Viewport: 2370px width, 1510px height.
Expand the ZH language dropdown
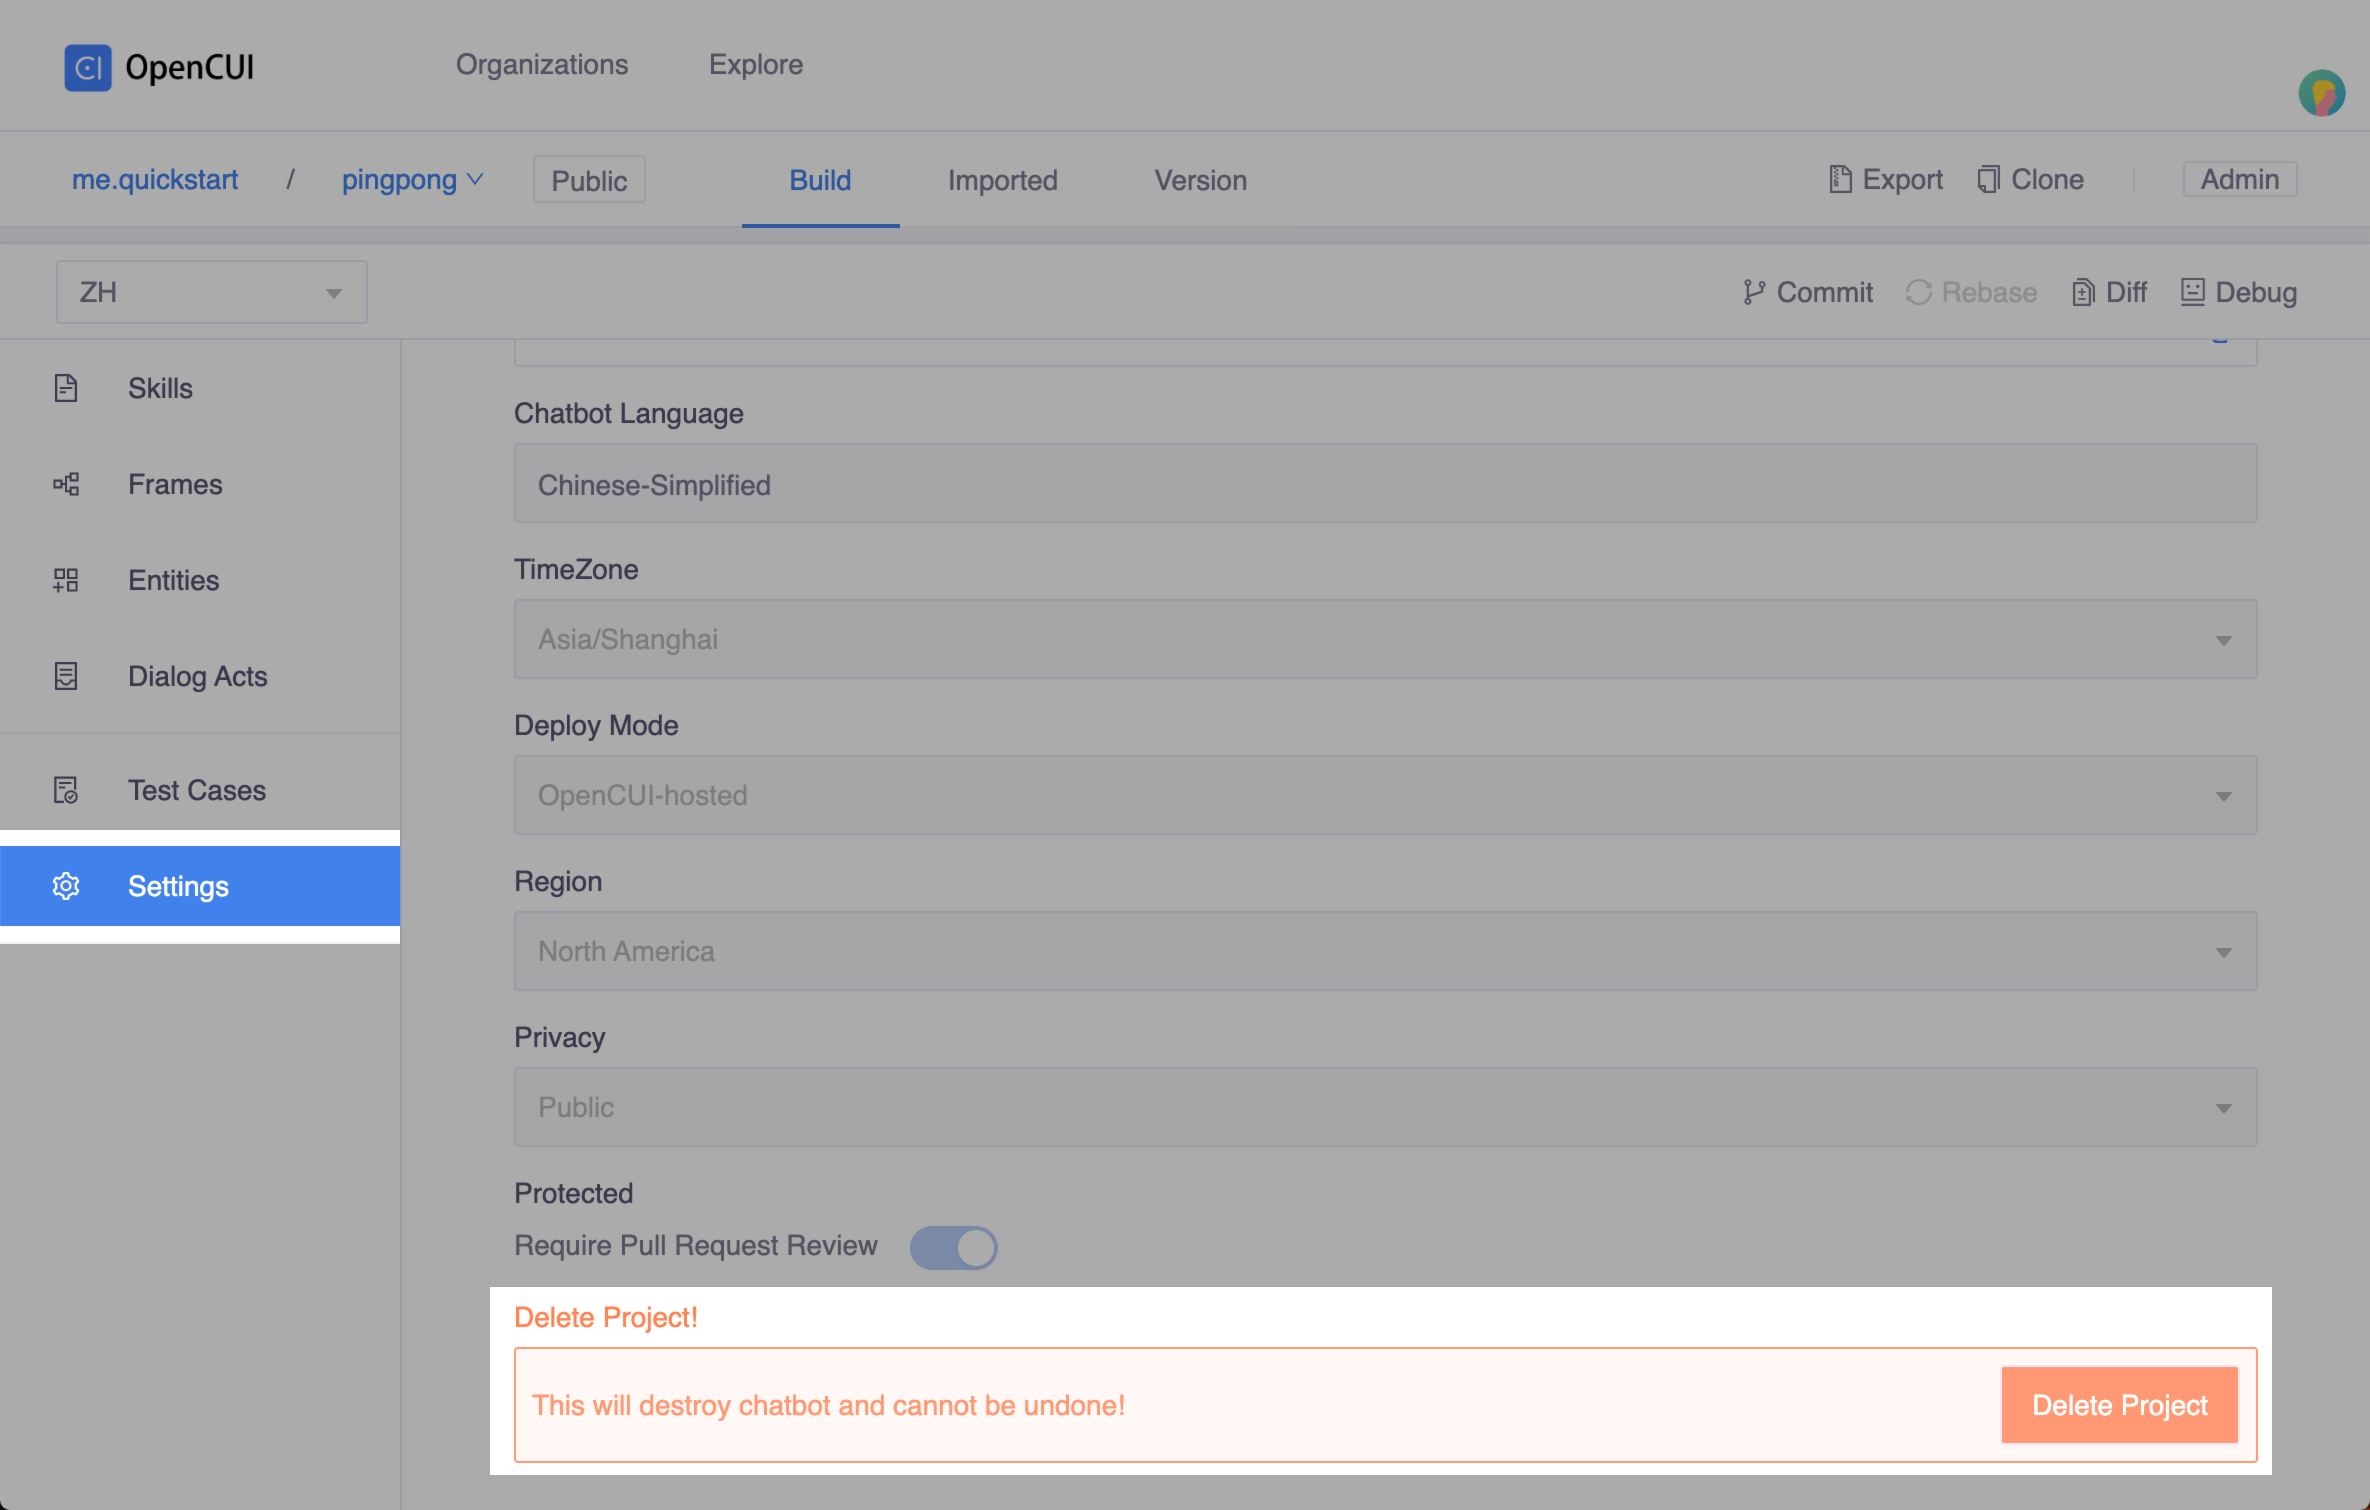[x=212, y=292]
